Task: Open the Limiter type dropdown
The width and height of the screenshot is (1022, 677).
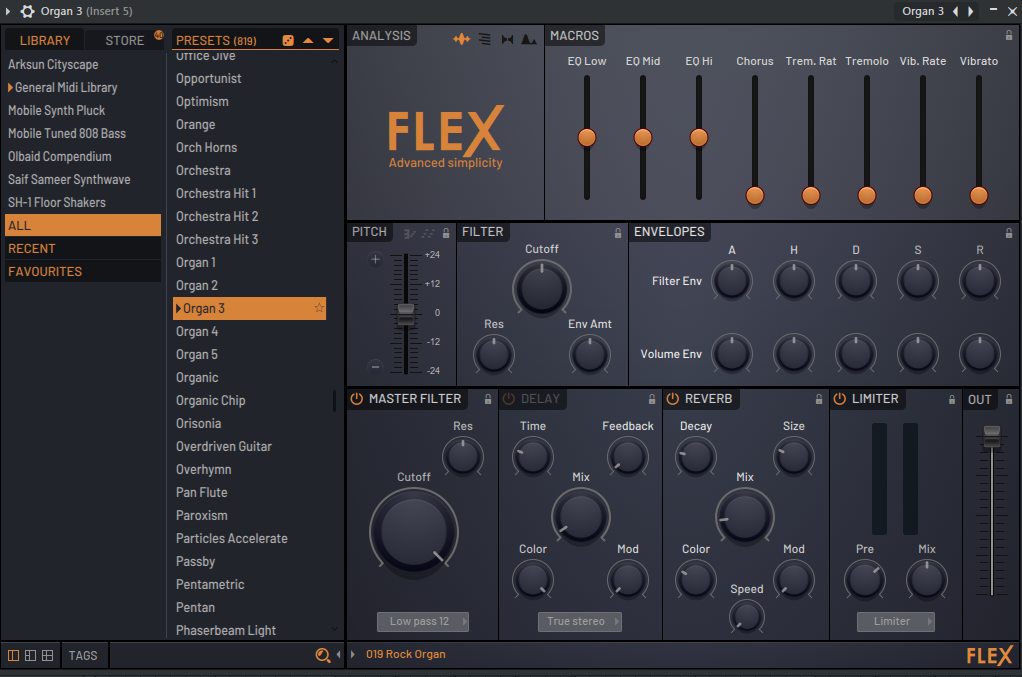Action: click(896, 622)
